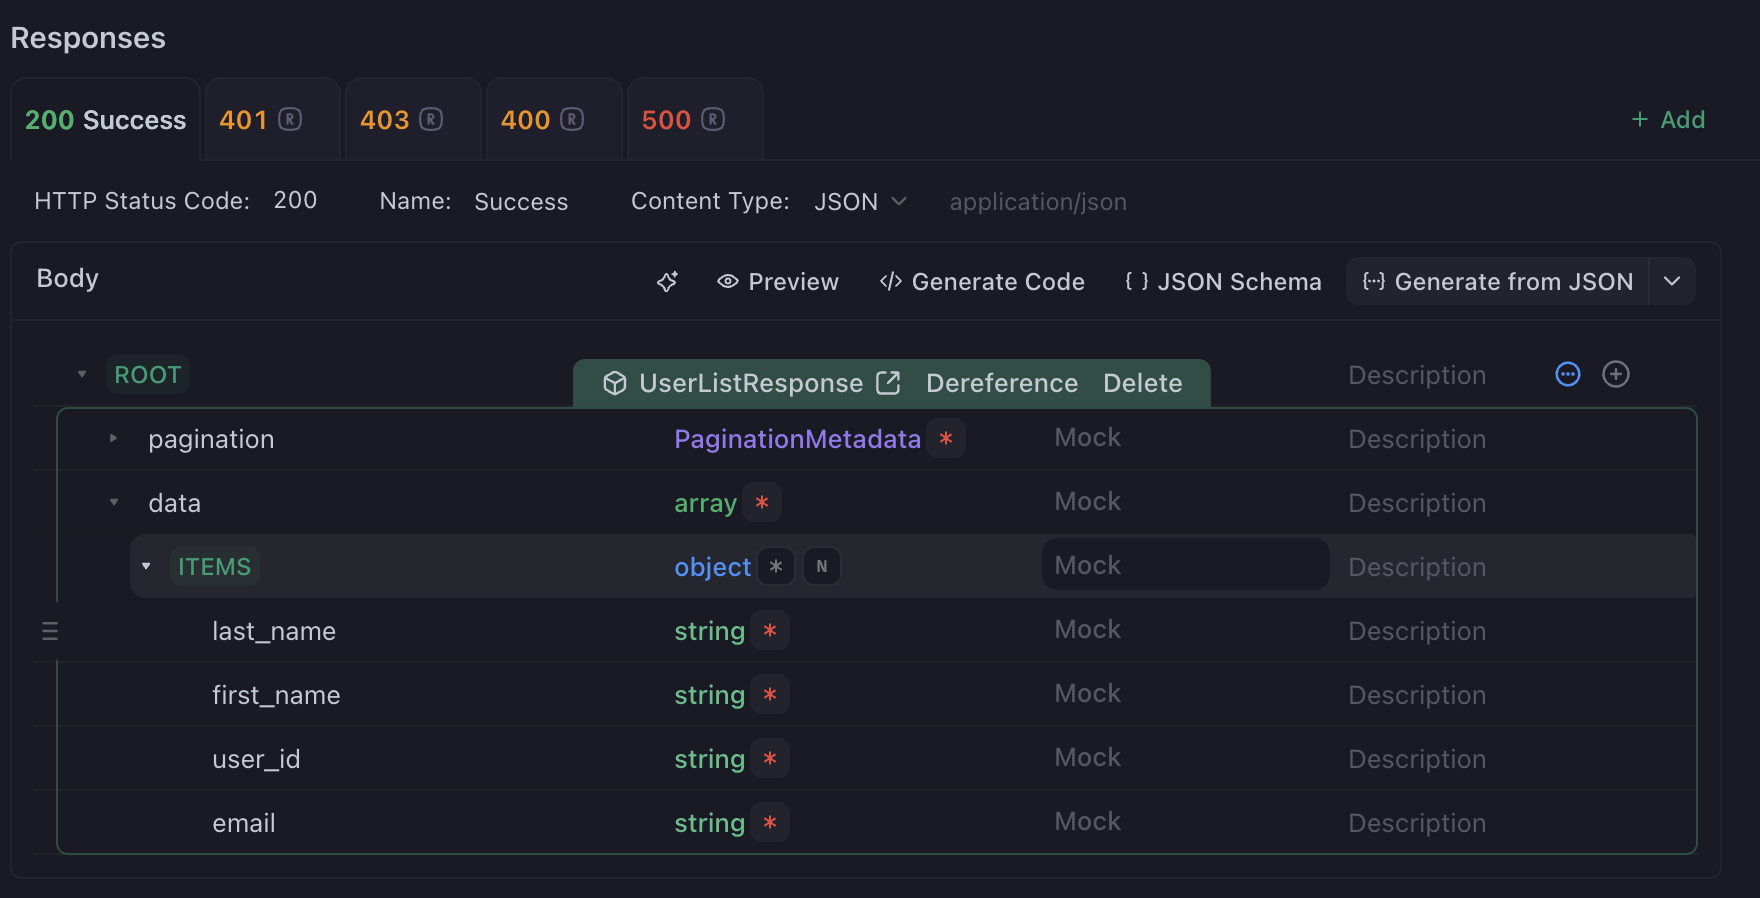1760x898 pixels.
Task: Toggle nullable N badge on ITEMS object
Action: (822, 566)
